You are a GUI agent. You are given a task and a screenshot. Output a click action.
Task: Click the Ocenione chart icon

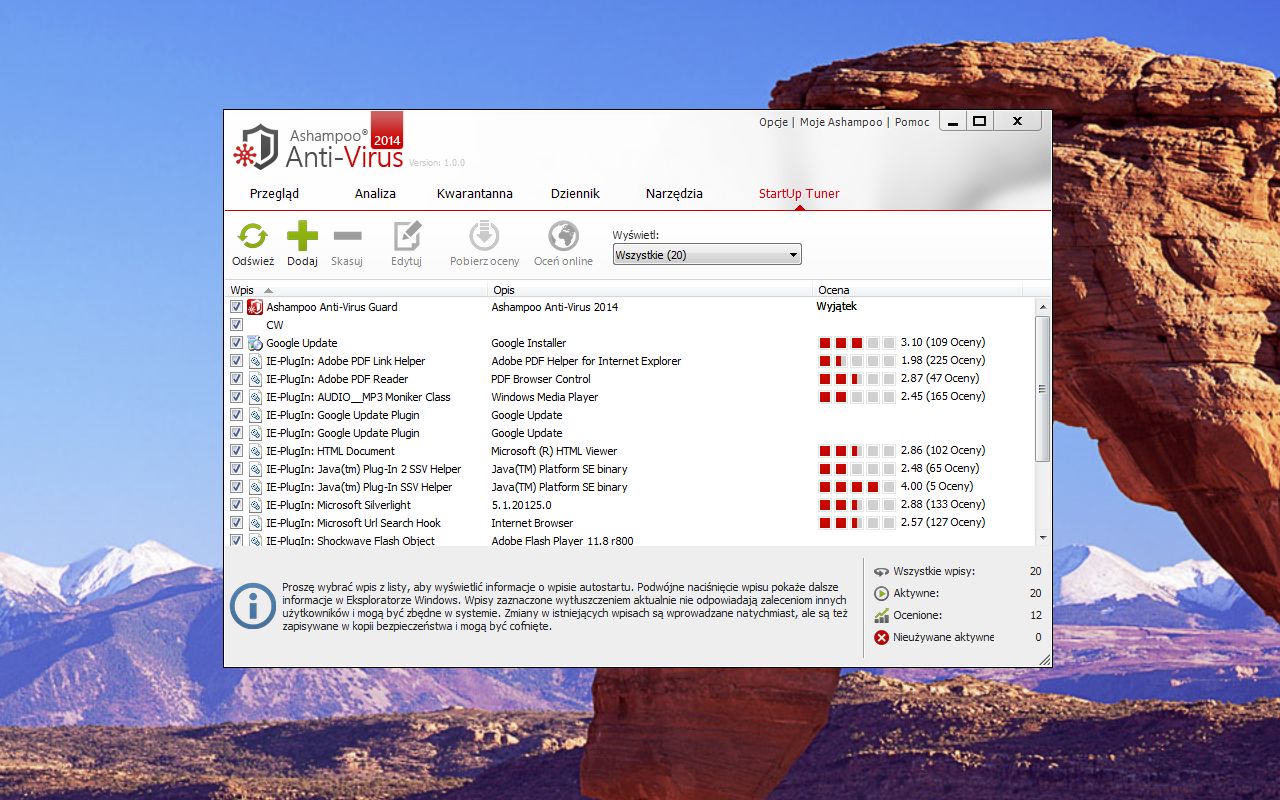pos(881,615)
